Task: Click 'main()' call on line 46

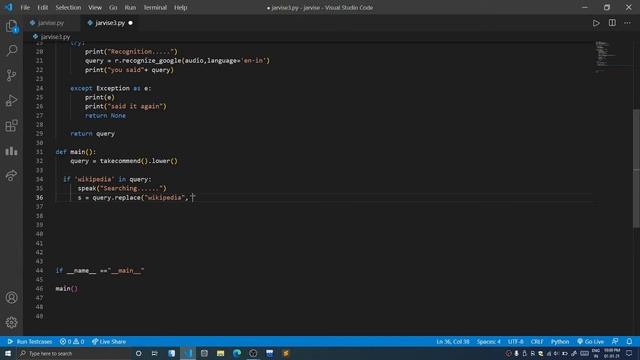Action: point(67,289)
